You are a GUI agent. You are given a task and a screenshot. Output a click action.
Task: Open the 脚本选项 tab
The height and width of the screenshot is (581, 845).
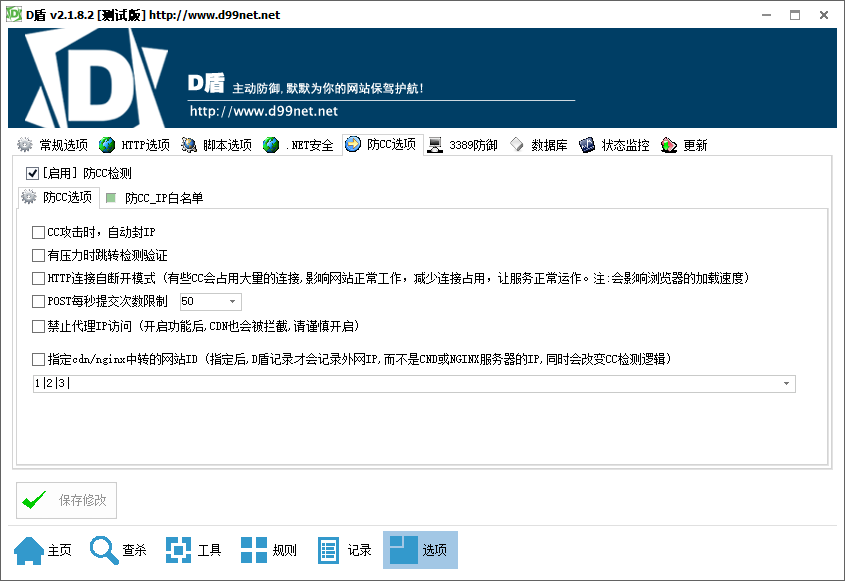coord(217,144)
